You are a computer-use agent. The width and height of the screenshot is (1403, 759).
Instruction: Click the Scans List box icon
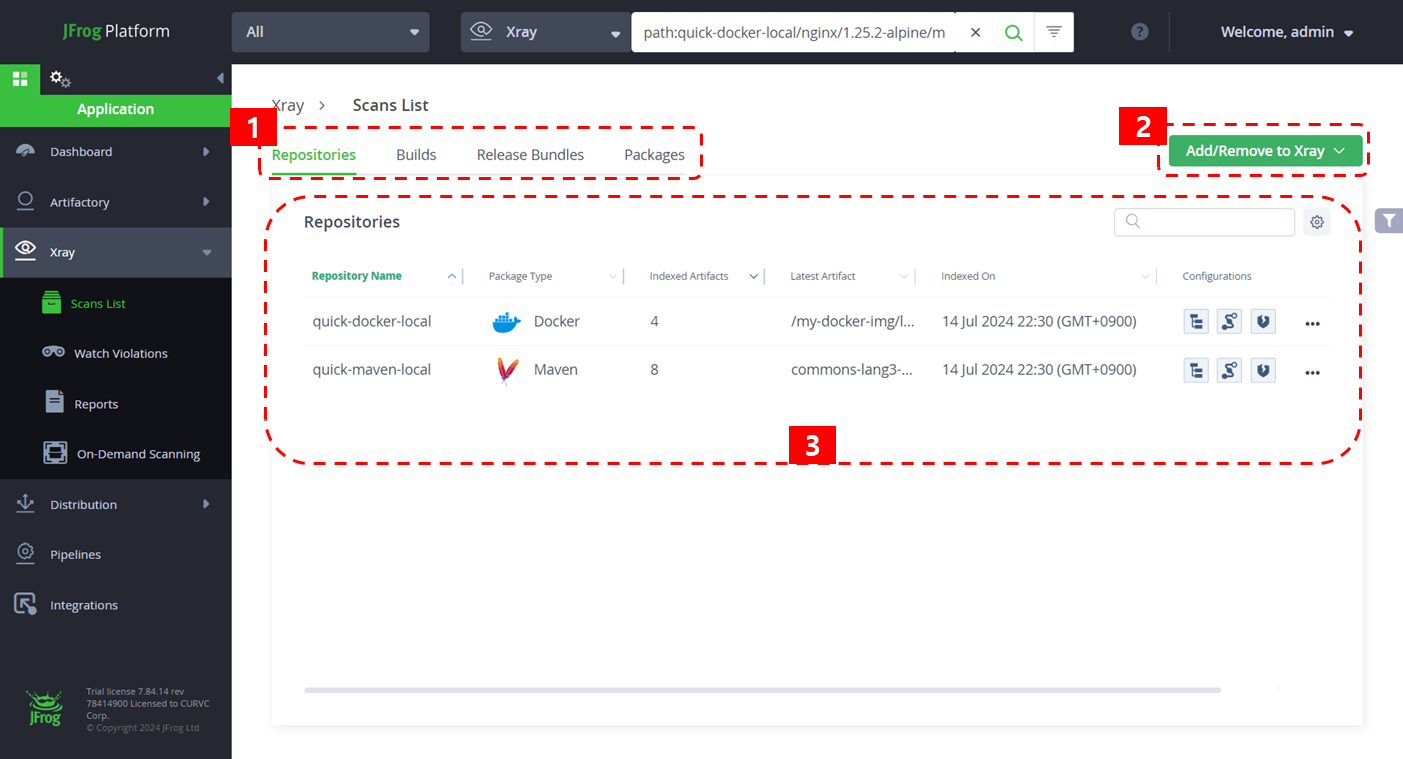pyautogui.click(x=52, y=302)
